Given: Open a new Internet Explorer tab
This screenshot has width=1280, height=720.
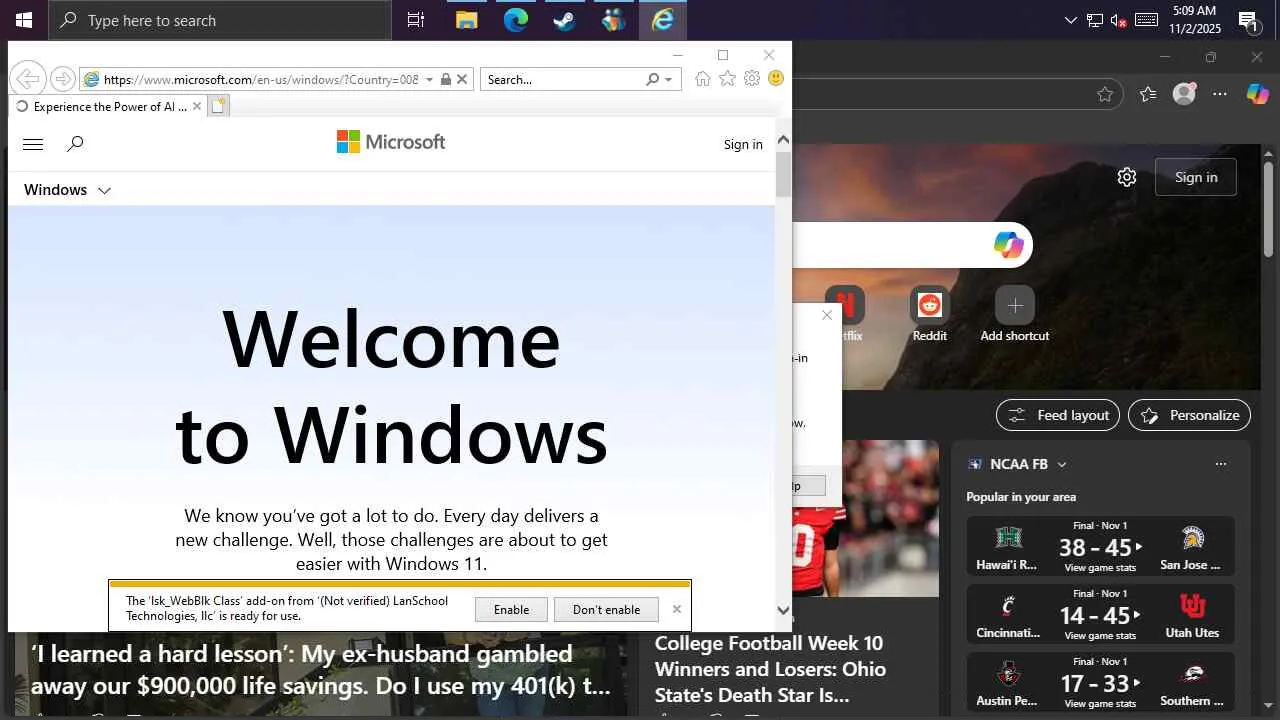Looking at the screenshot, I should [x=219, y=106].
